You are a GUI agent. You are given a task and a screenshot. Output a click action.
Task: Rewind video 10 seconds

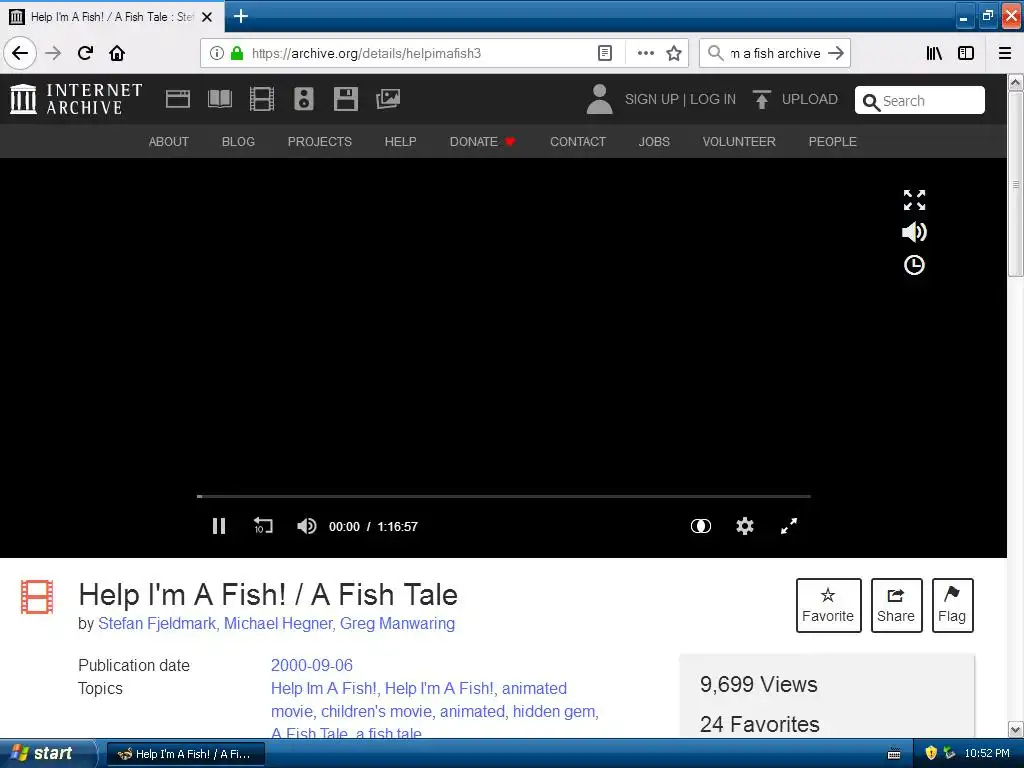(263, 526)
